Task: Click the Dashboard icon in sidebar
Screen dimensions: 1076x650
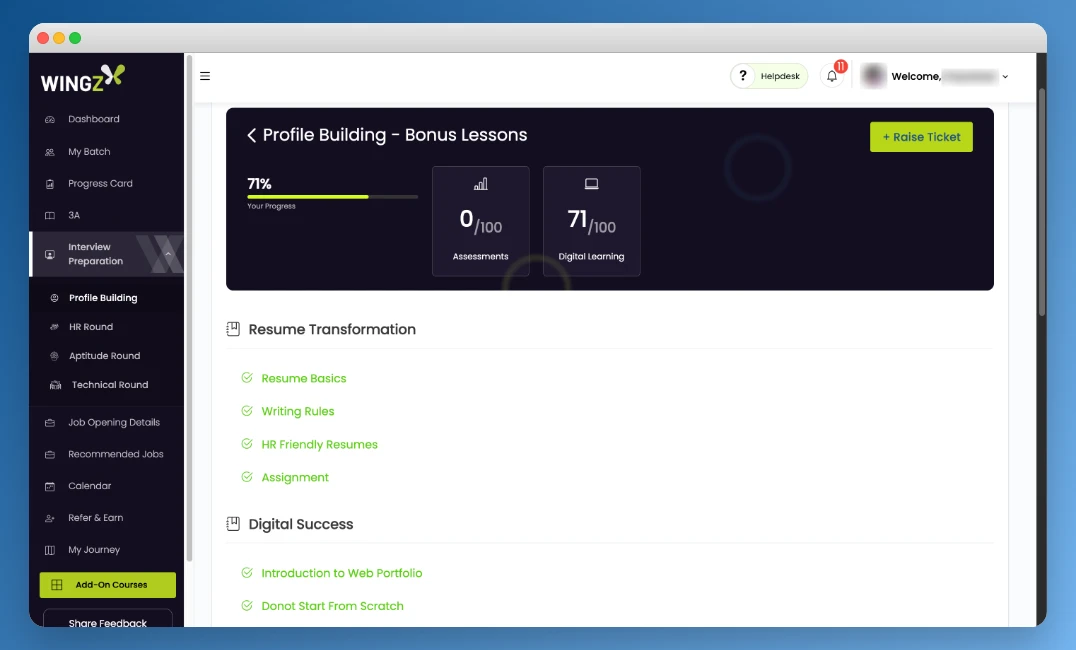Action: pyautogui.click(x=50, y=120)
